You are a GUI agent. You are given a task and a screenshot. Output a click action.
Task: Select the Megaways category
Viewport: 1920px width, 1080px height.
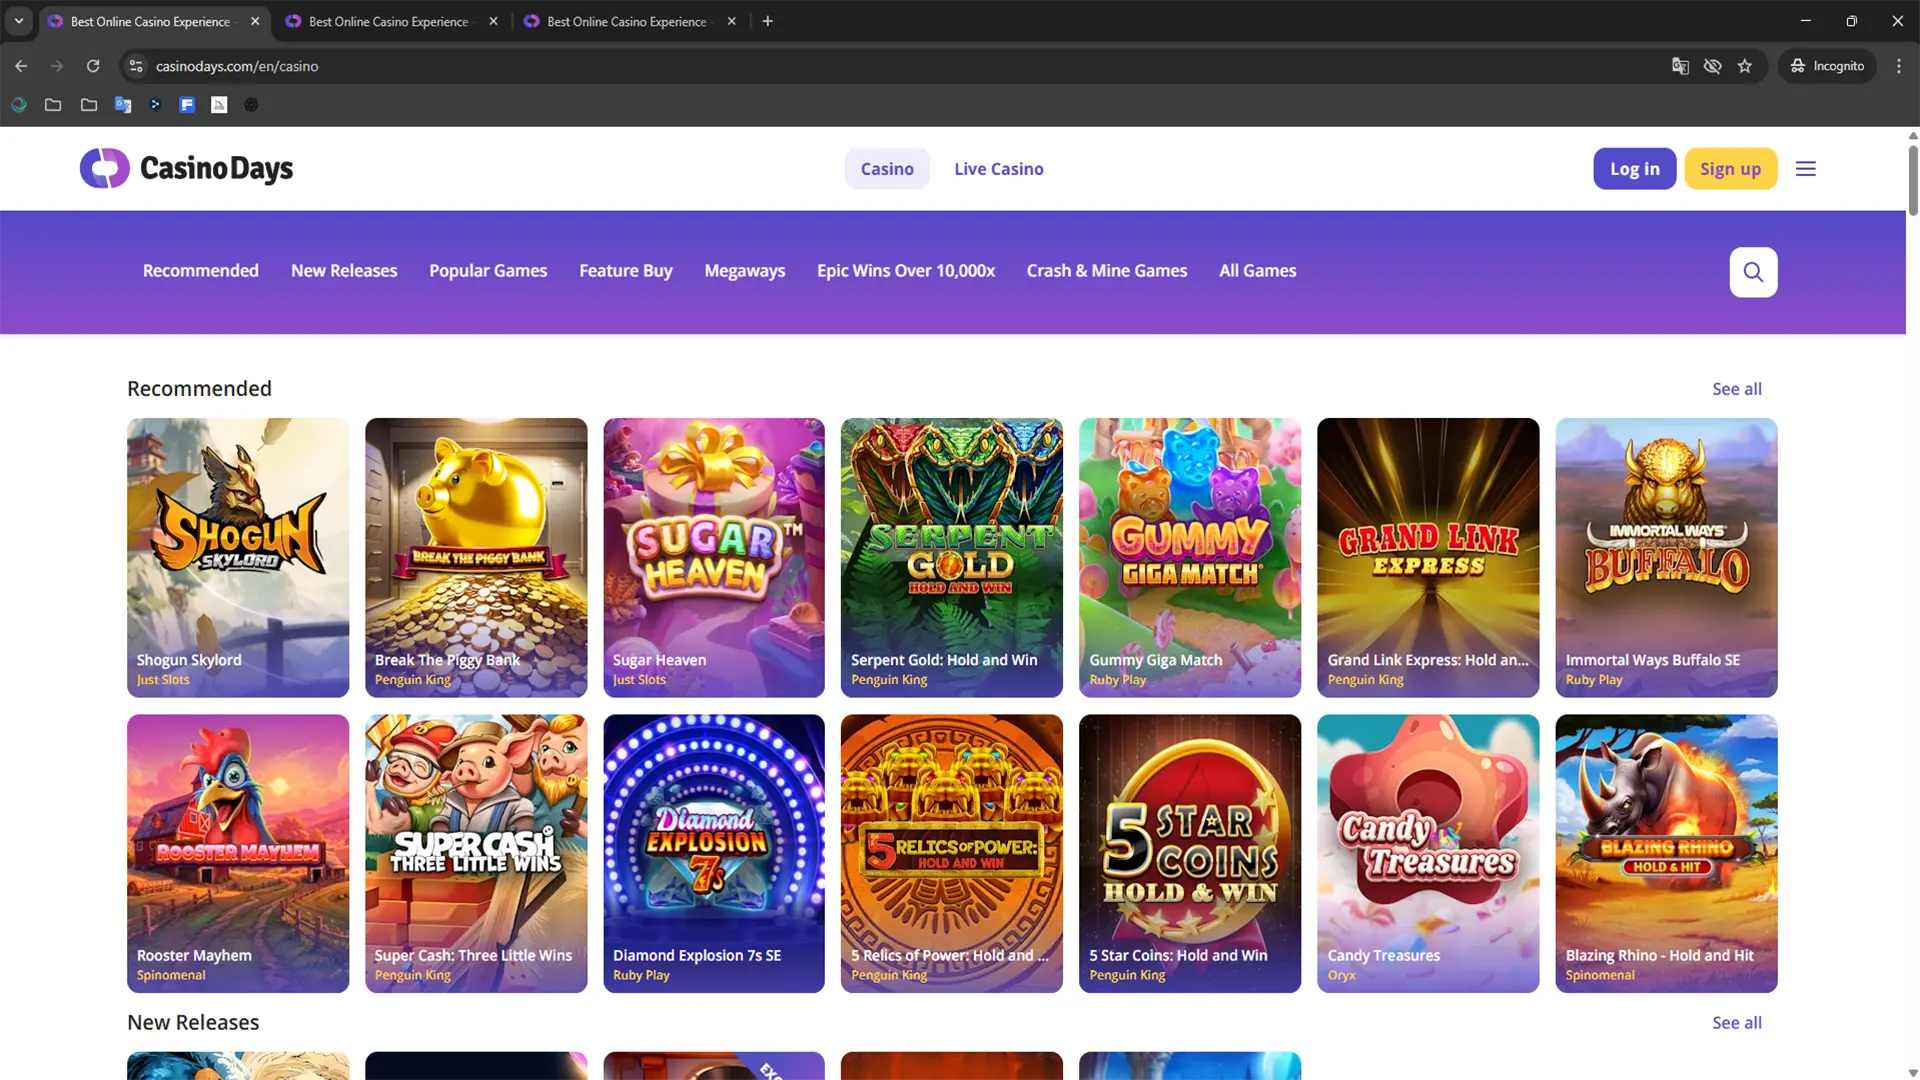tap(744, 271)
